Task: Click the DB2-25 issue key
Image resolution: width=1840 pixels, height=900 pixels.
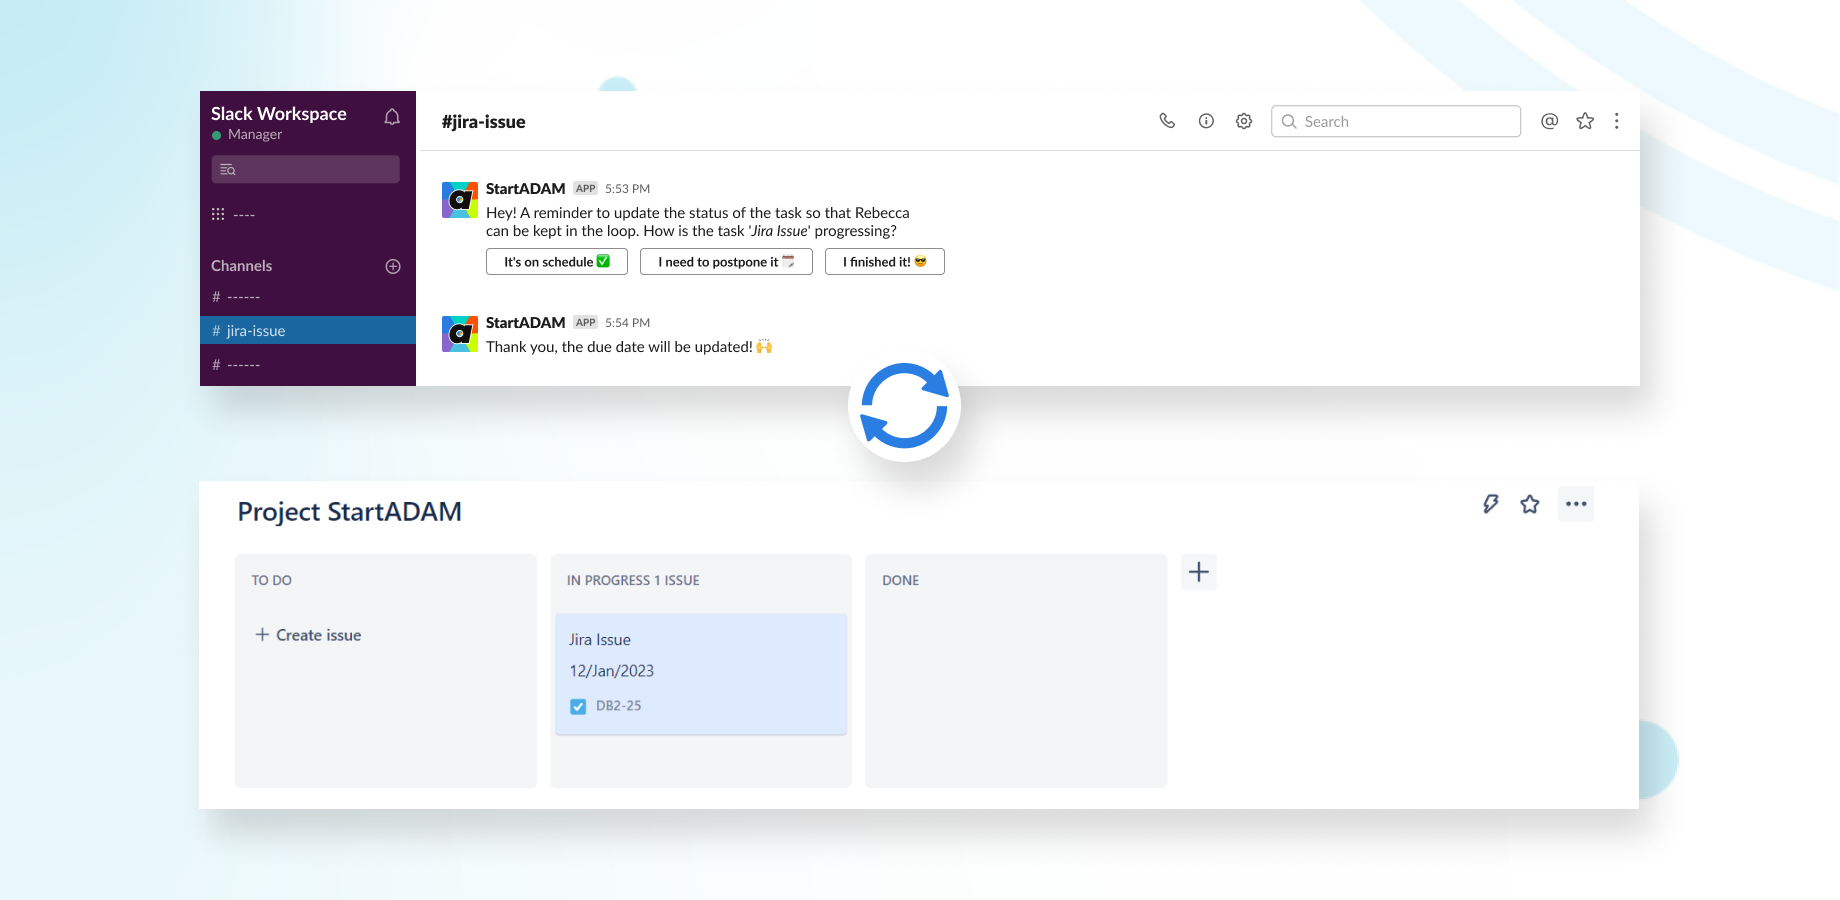Action: click(x=619, y=706)
